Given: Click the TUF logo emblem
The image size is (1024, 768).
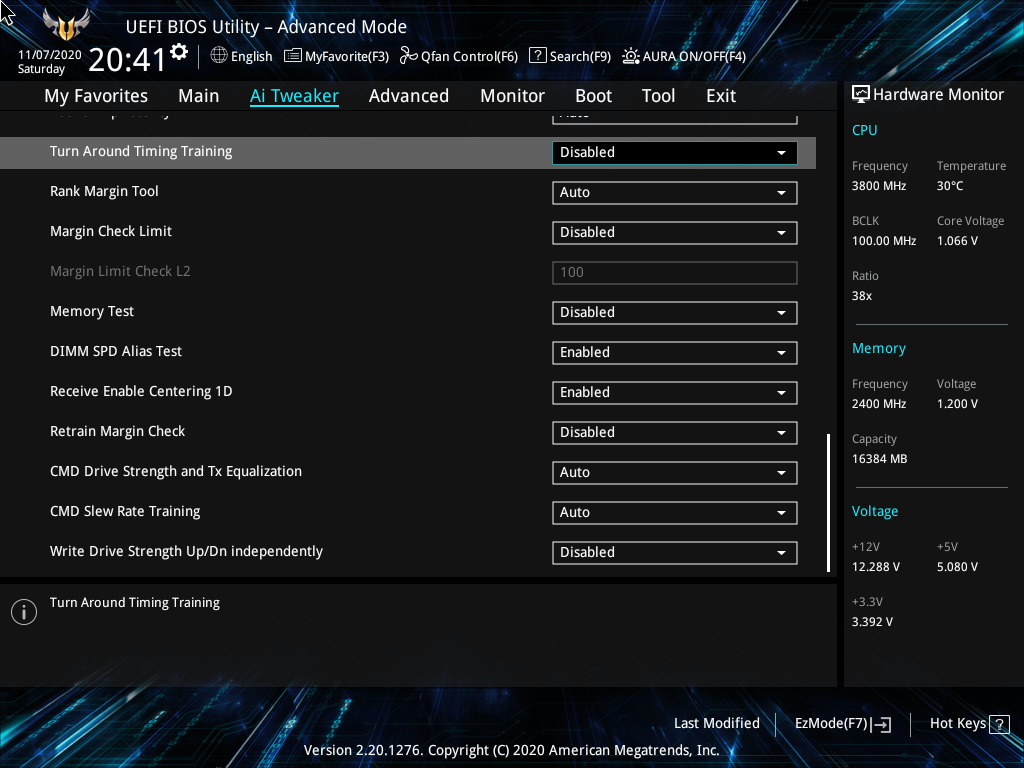Looking at the screenshot, I should (66, 25).
